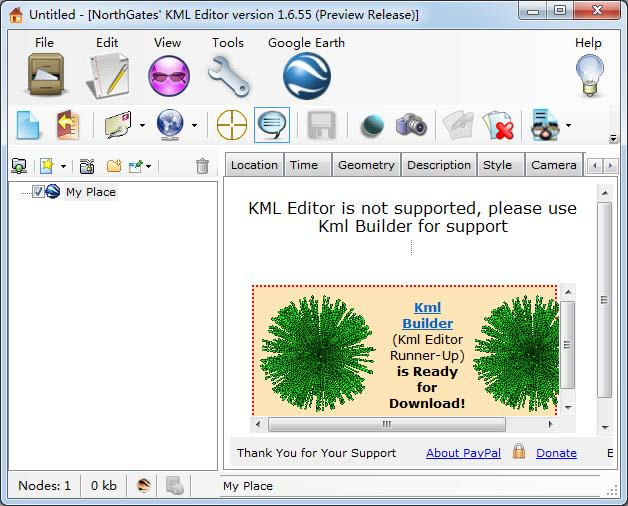Click the app house icon in title bar
This screenshot has width=628, height=506.
(16, 15)
